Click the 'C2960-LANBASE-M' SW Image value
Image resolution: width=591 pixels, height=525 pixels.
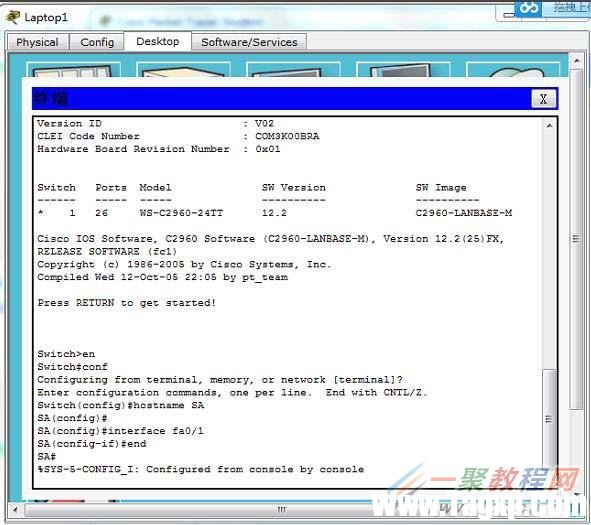click(x=464, y=213)
